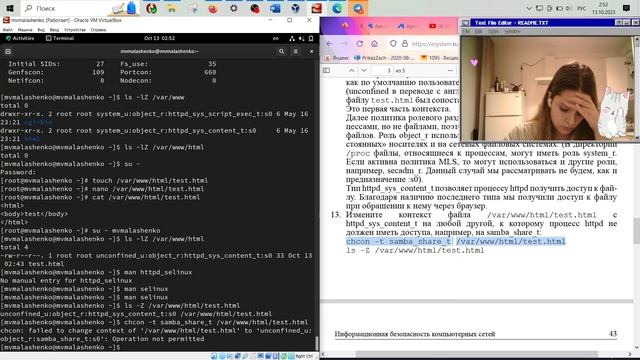Screen dimensions: 640x360
Task: Click the Firefox home button
Action: pyautogui.click(x=374, y=44)
